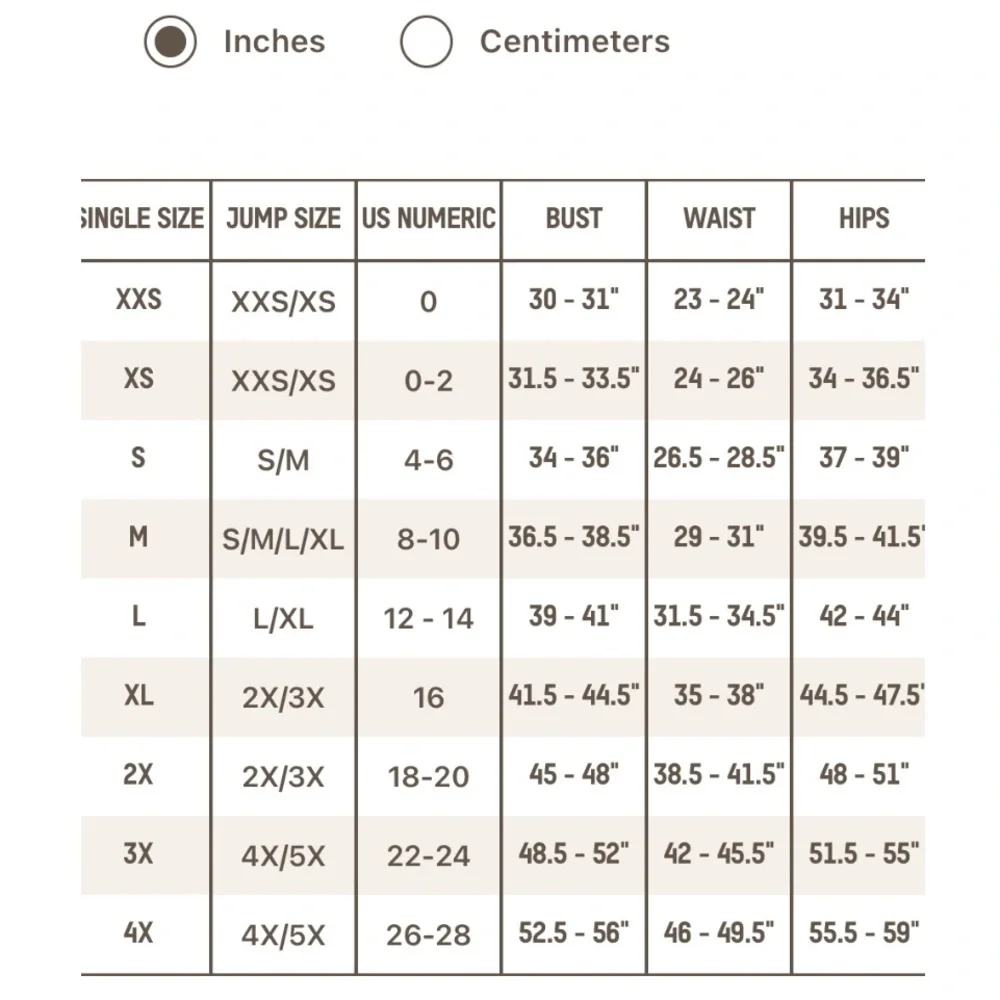Viewport: 1000px width, 1000px height.
Task: Click the JUMP SIZE column header
Action: coord(283,218)
